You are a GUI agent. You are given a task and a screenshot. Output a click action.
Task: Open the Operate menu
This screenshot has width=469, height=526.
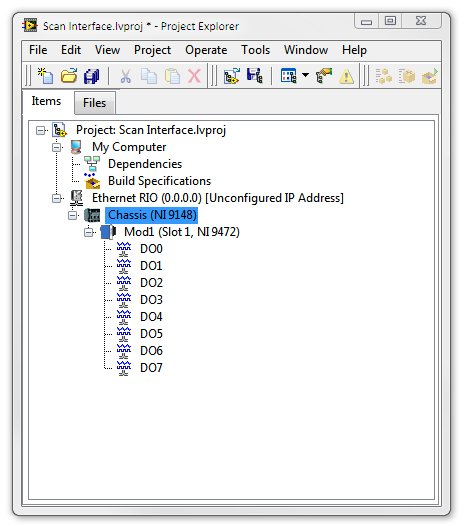click(x=206, y=50)
